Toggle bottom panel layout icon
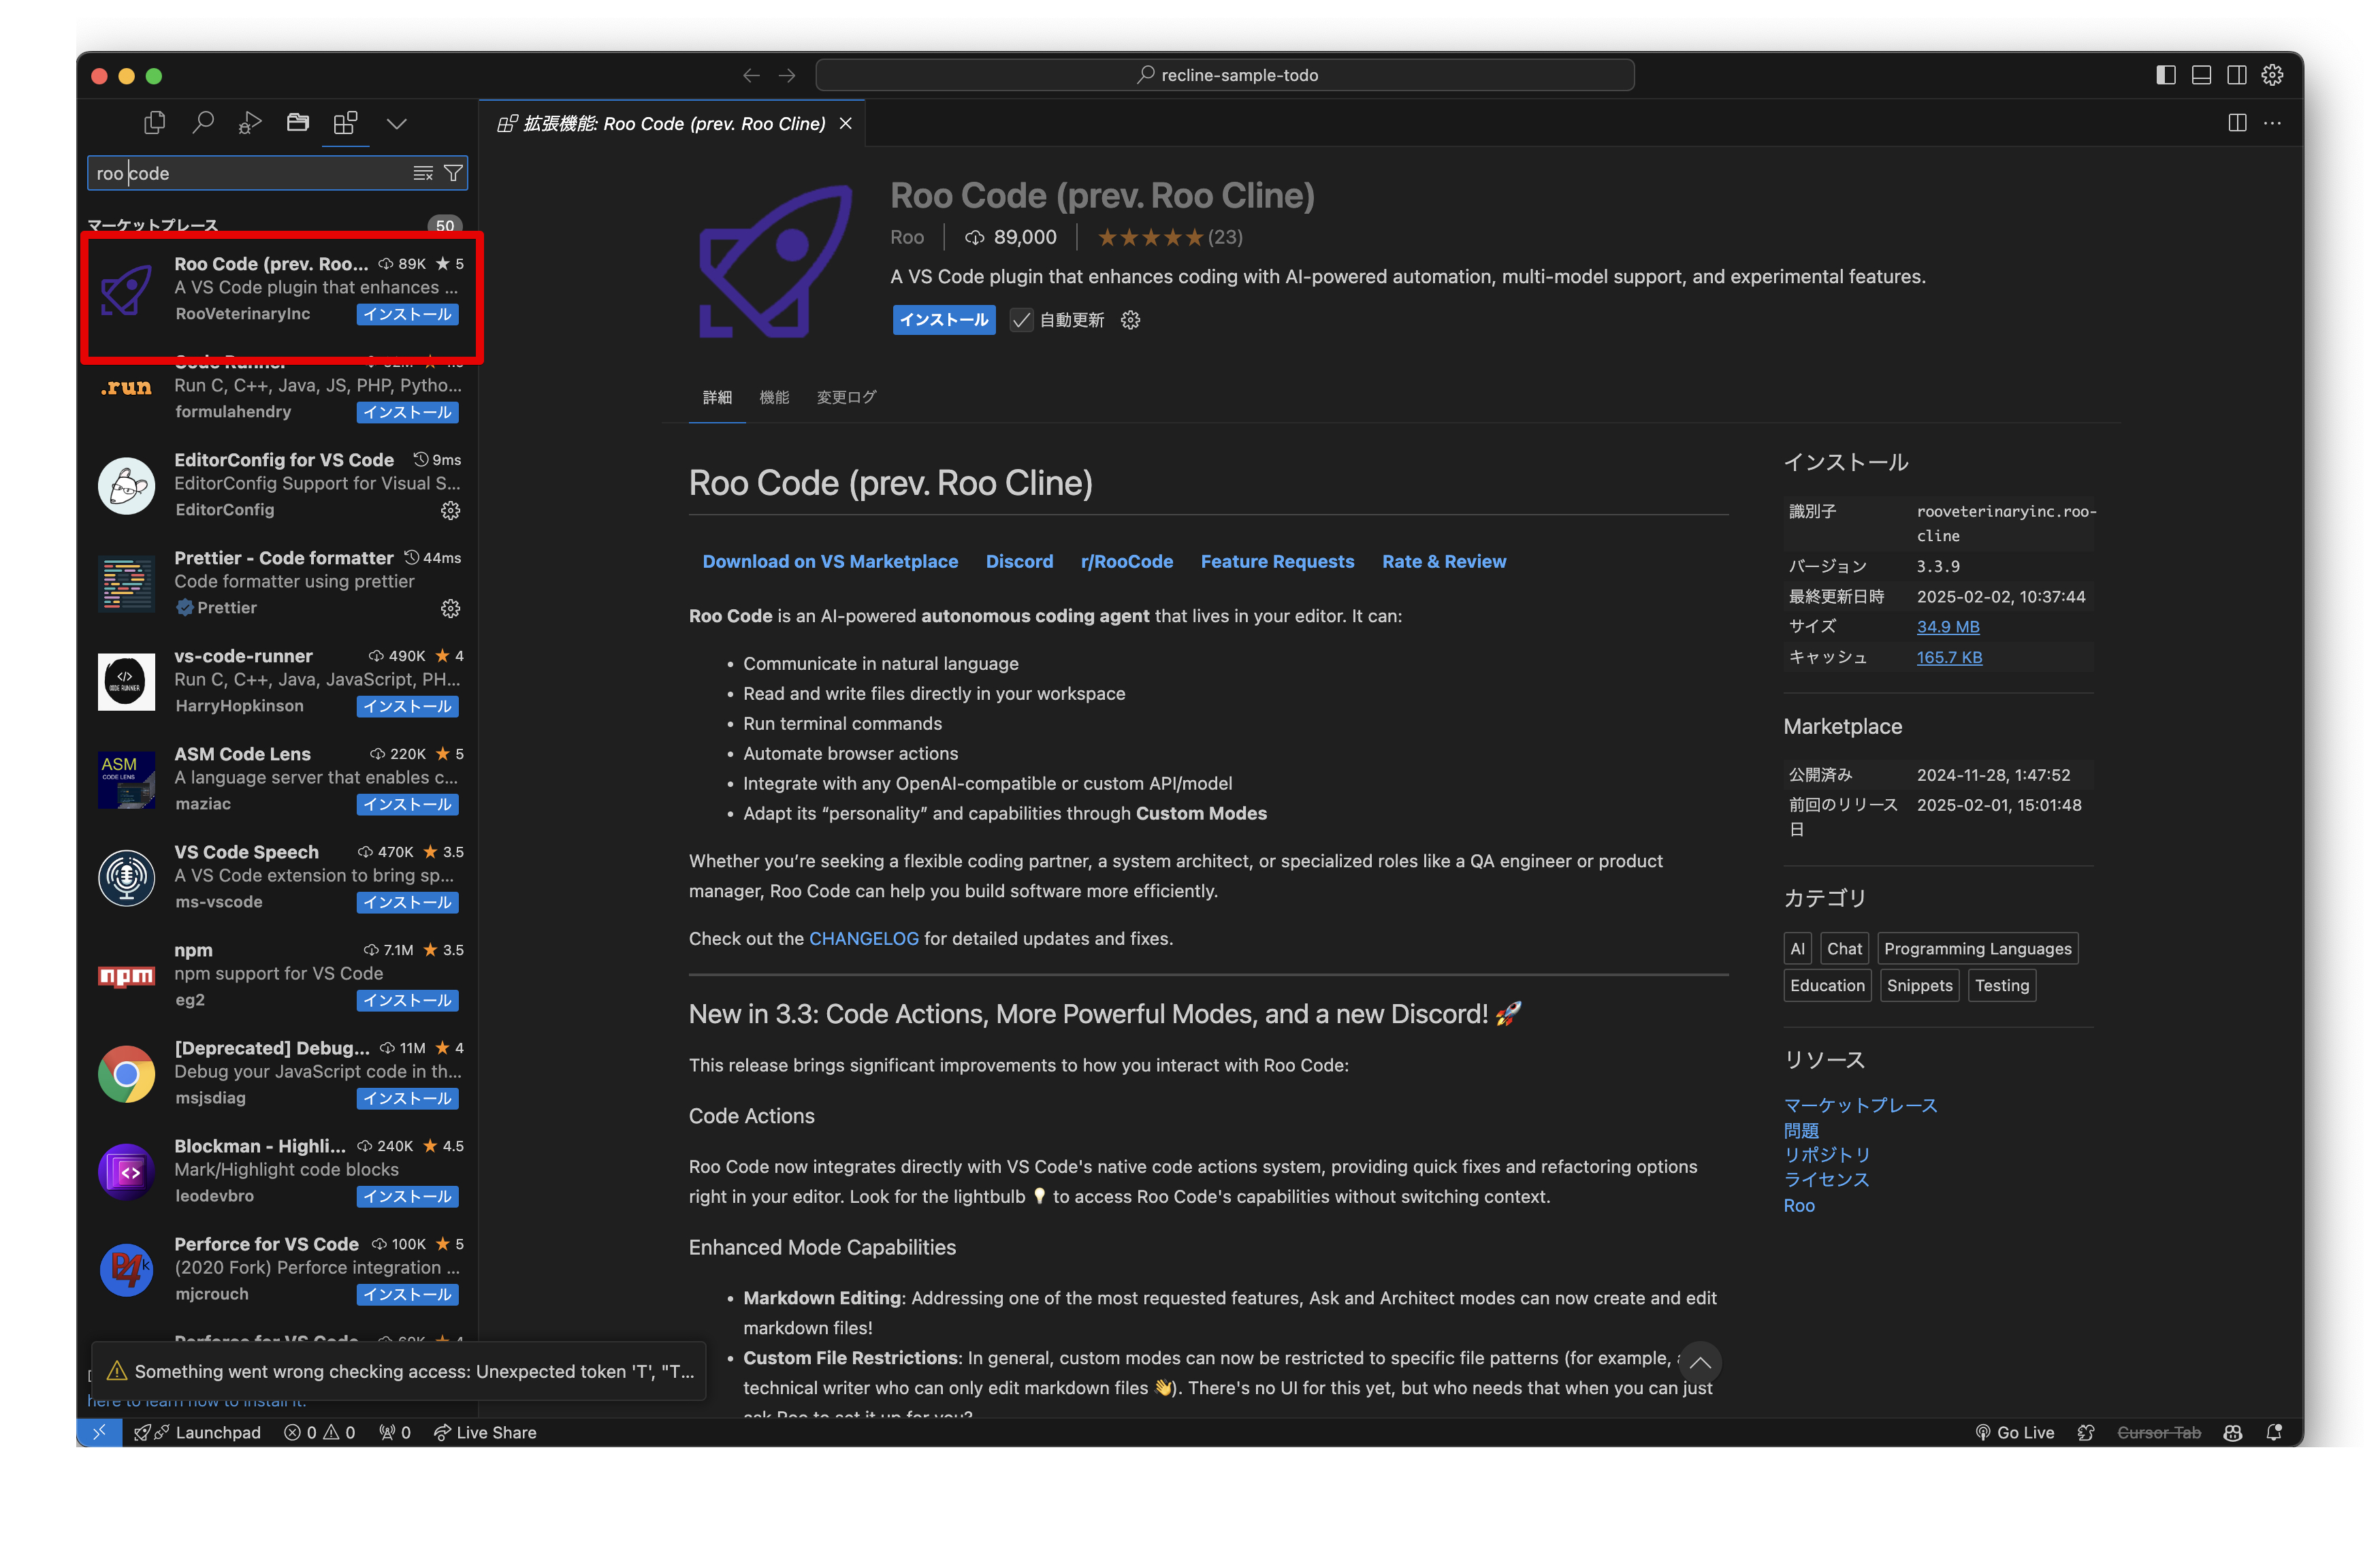 click(2201, 75)
